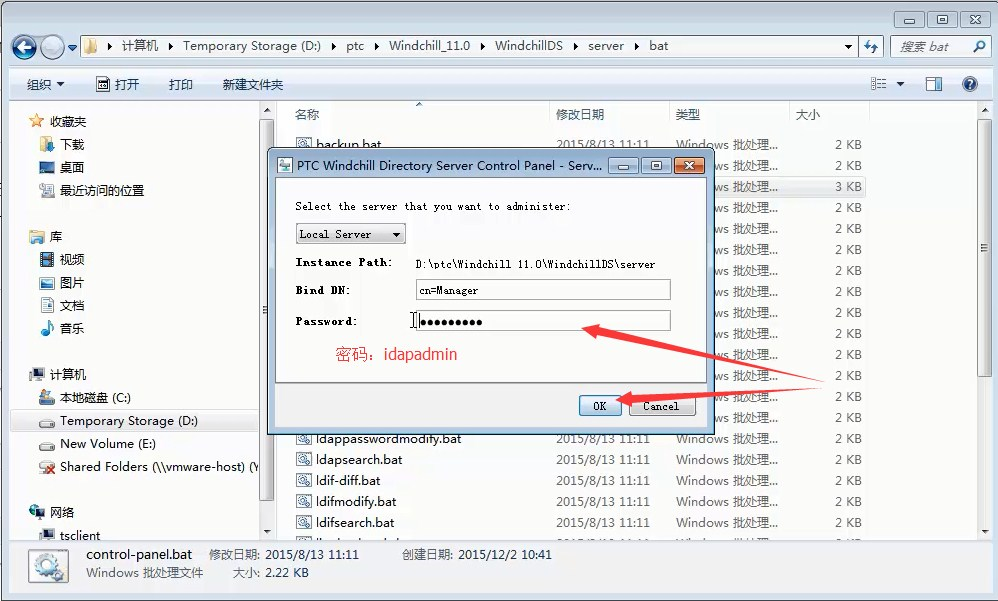
Task: Click the refresh button beside address bar
Action: pyautogui.click(x=871, y=46)
